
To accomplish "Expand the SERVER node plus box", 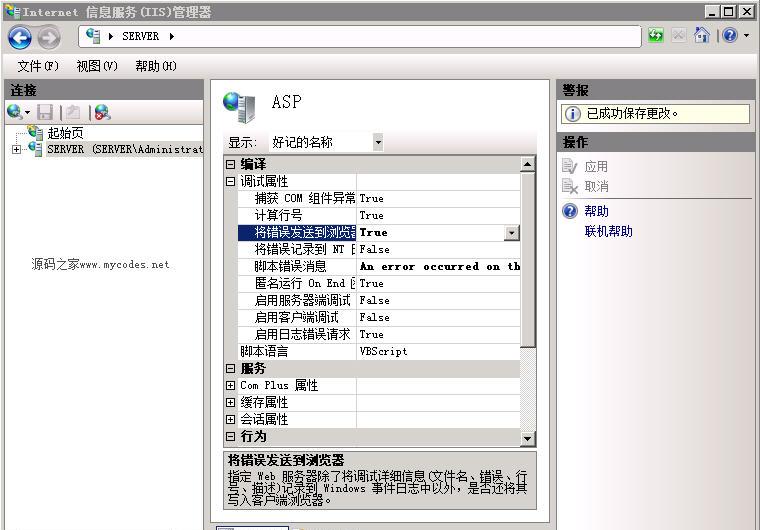I will 16,149.
